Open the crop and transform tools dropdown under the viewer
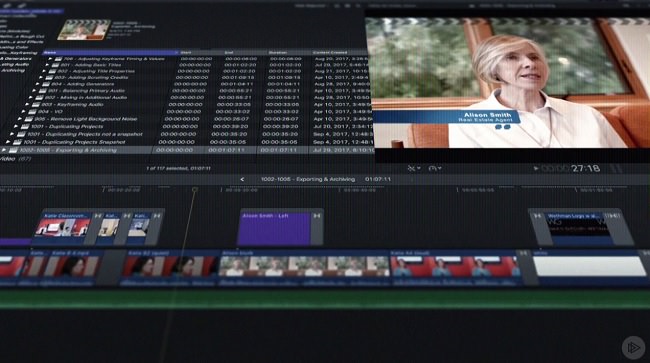650x363 pixels. 413,168
